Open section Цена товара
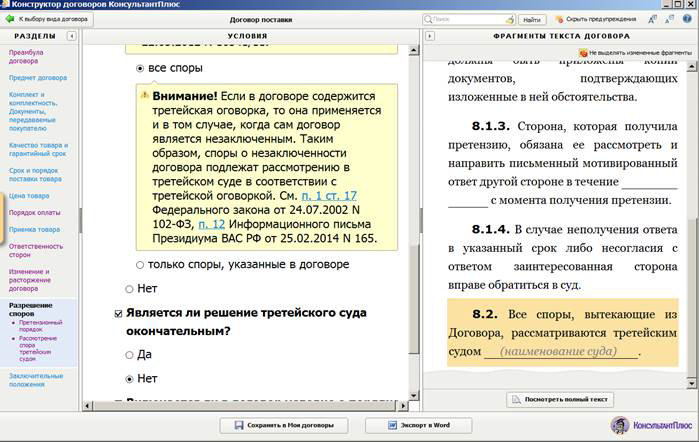The image size is (699, 442). click(29, 196)
